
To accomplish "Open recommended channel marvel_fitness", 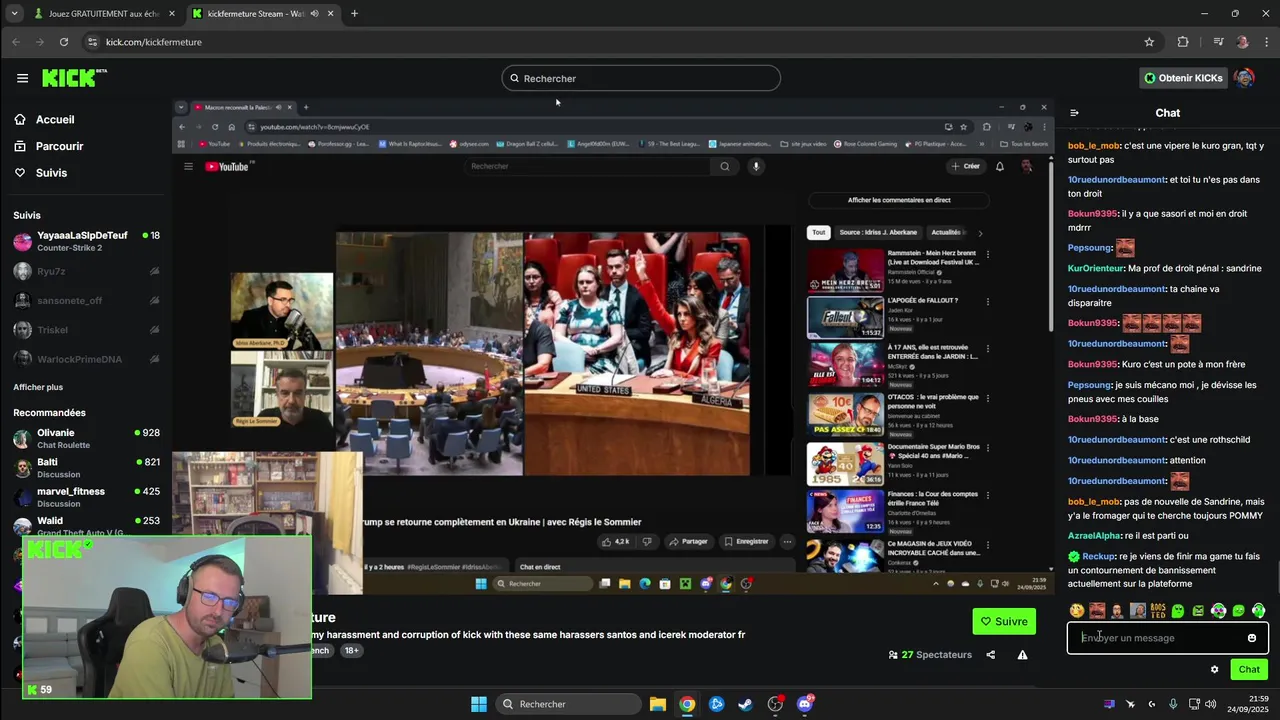I will click(86, 497).
